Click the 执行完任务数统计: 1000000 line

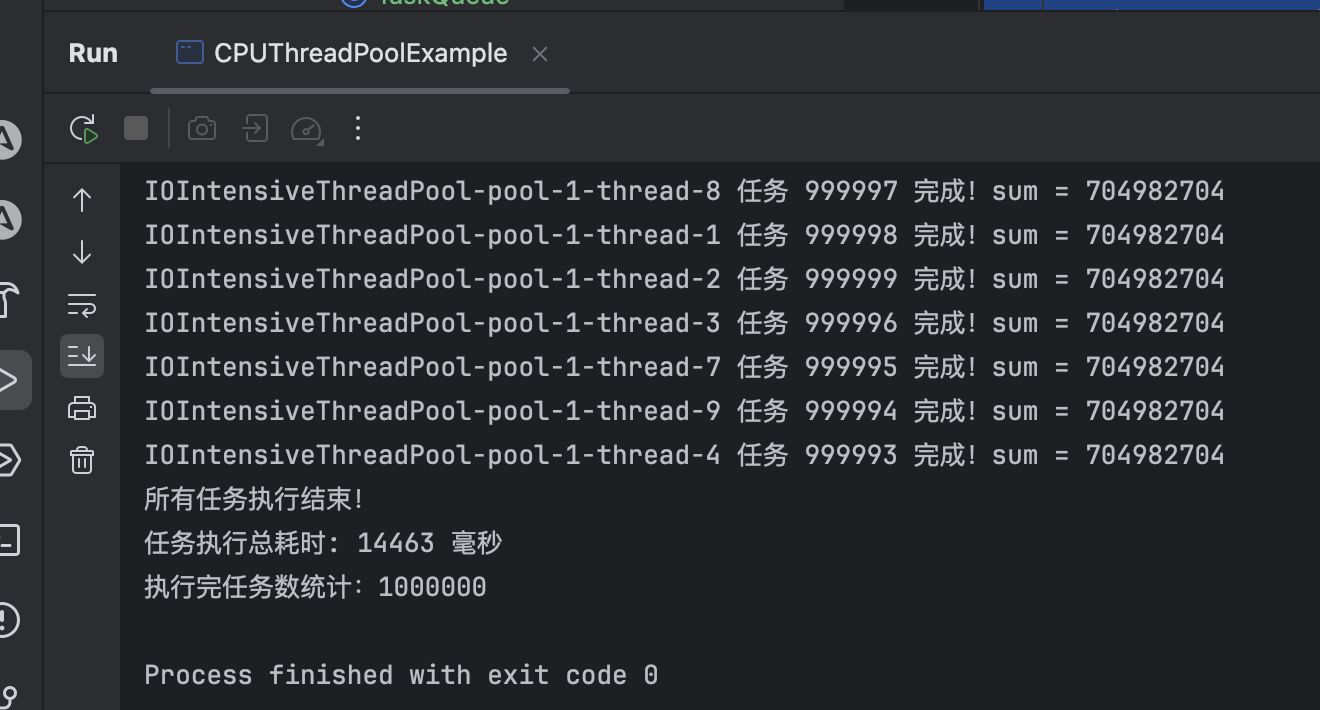[x=315, y=587]
